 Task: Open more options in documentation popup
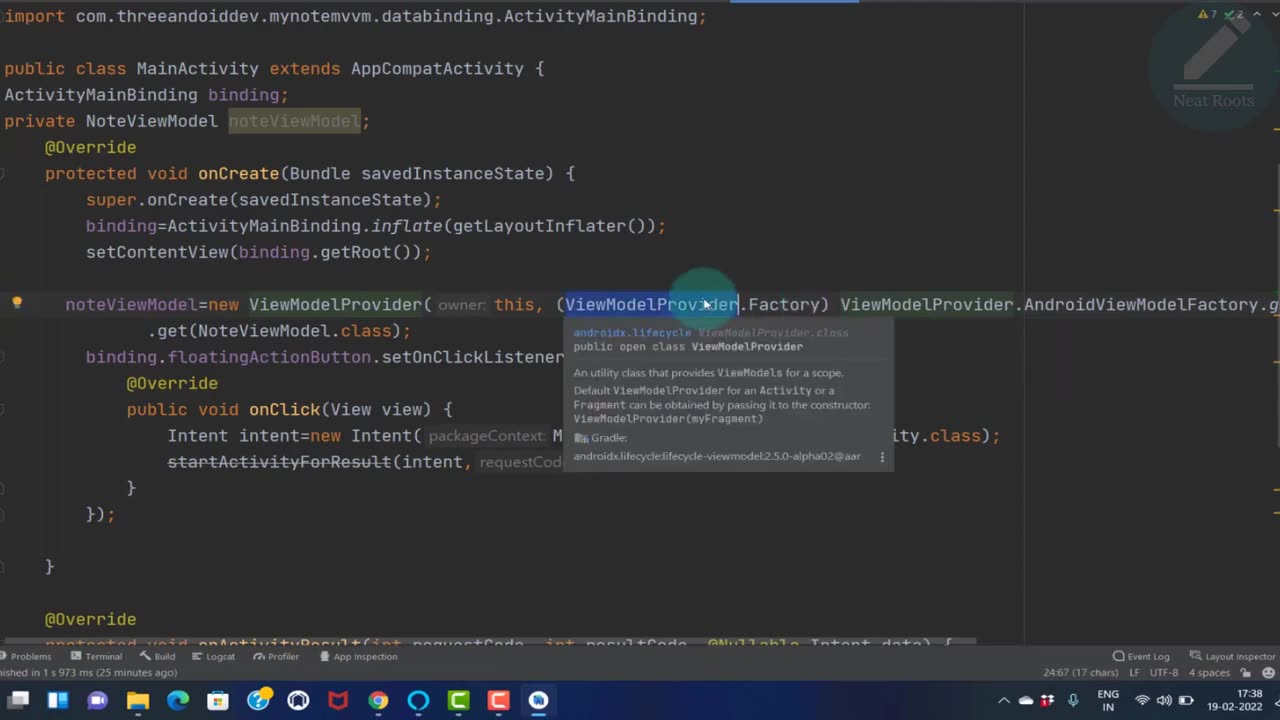(x=882, y=456)
